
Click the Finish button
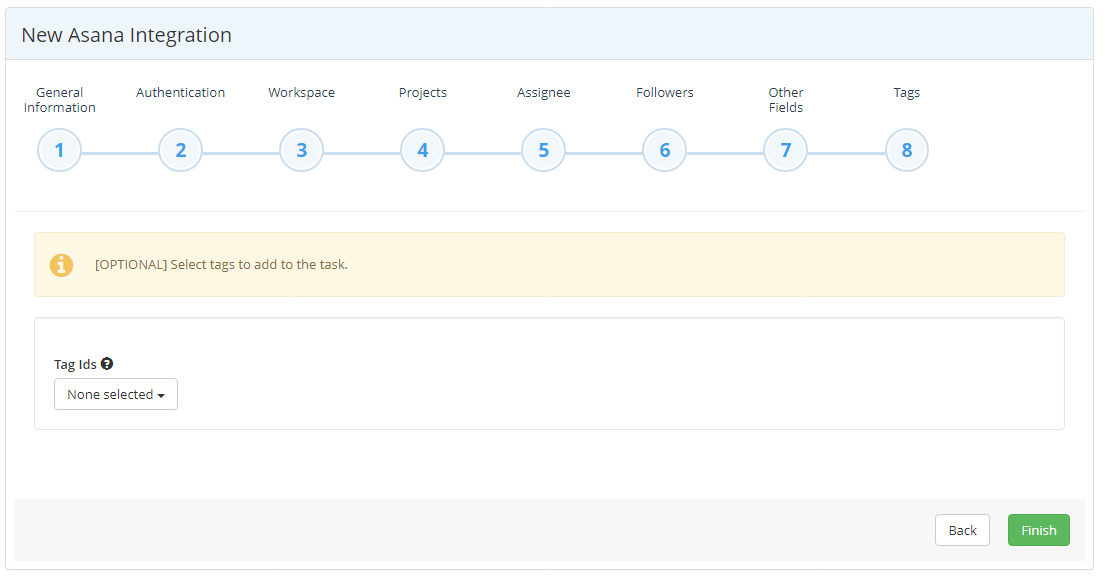1038,529
